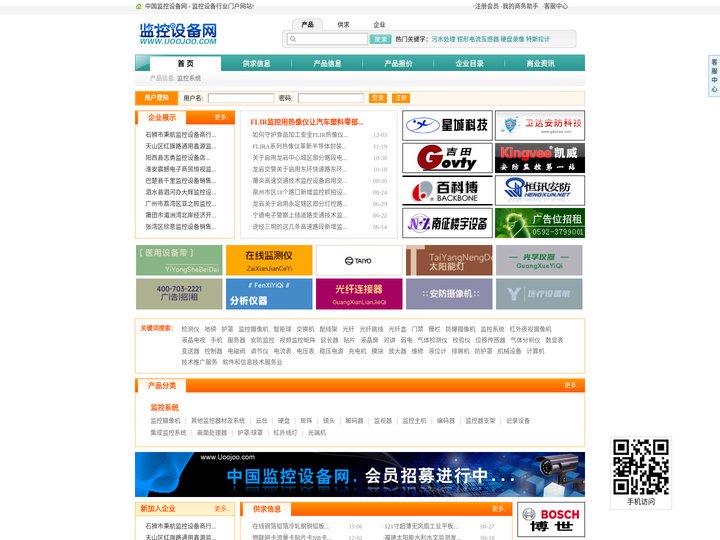Select the 供求 search tab

(x=343, y=25)
